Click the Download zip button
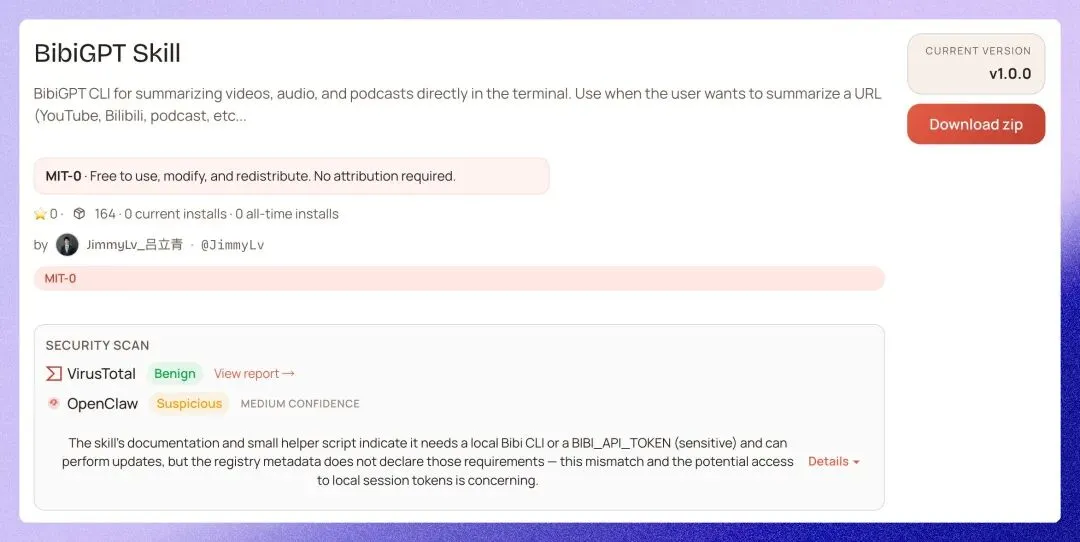This screenshot has width=1080, height=542. coord(975,124)
